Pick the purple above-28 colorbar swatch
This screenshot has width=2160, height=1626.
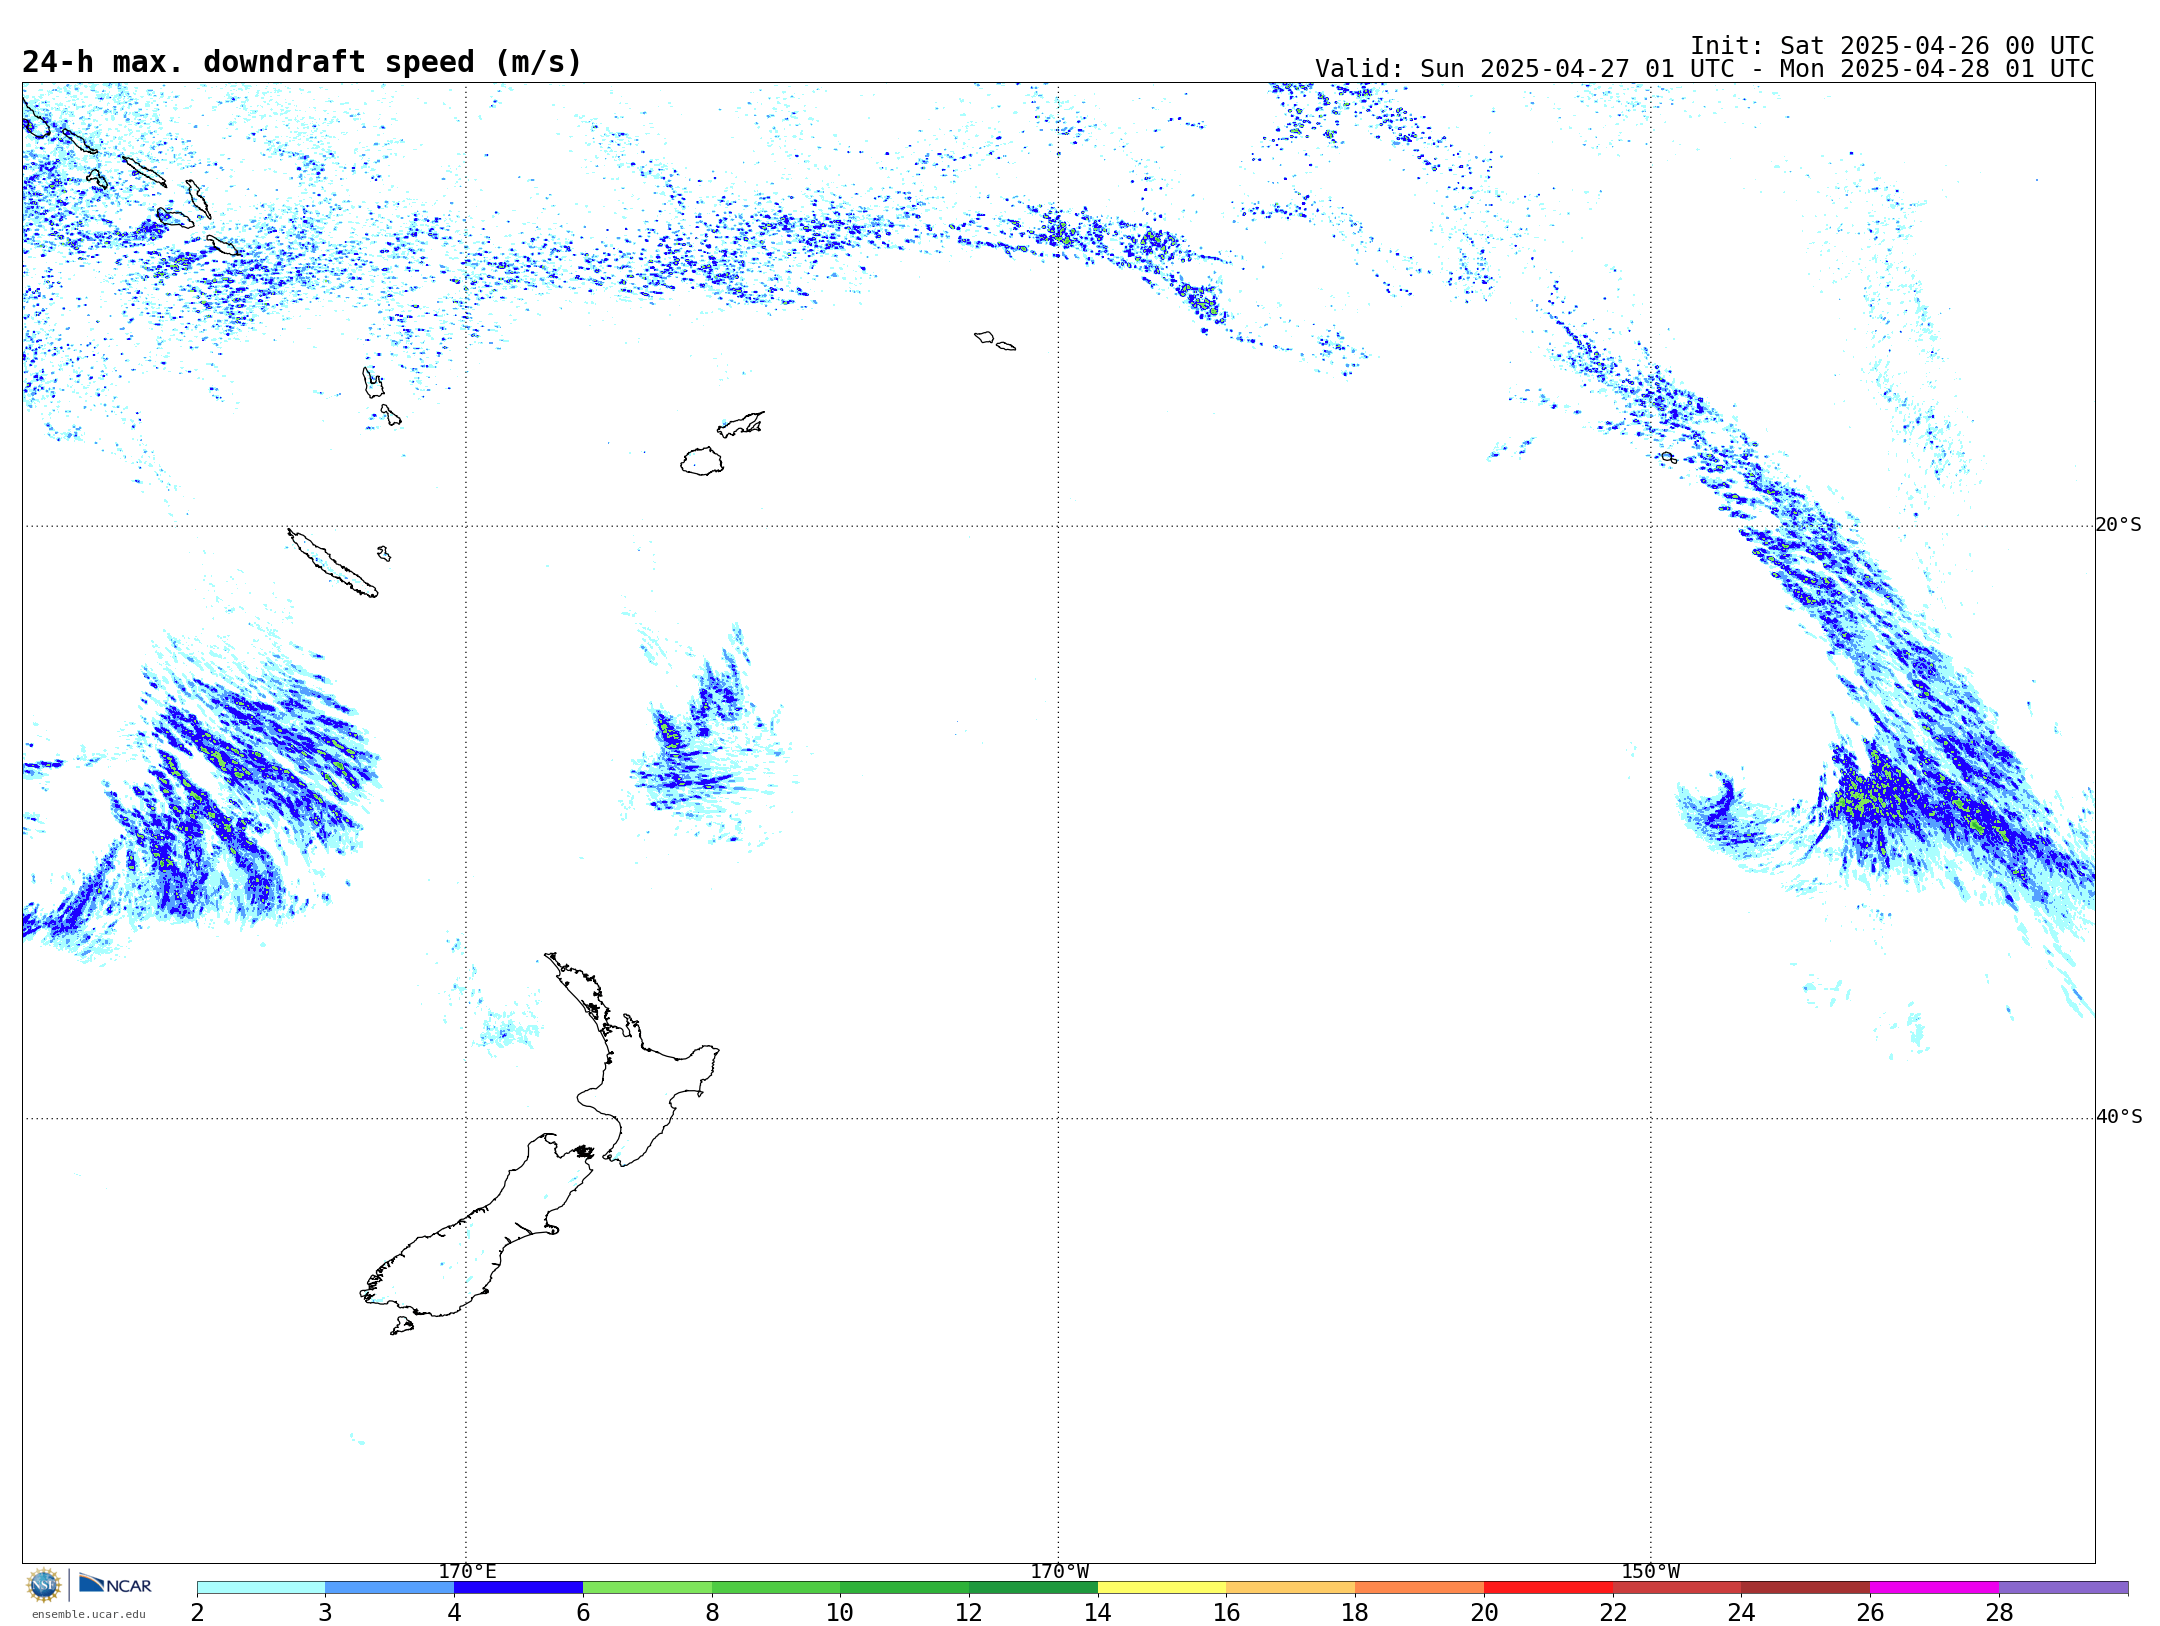pos(2064,1588)
